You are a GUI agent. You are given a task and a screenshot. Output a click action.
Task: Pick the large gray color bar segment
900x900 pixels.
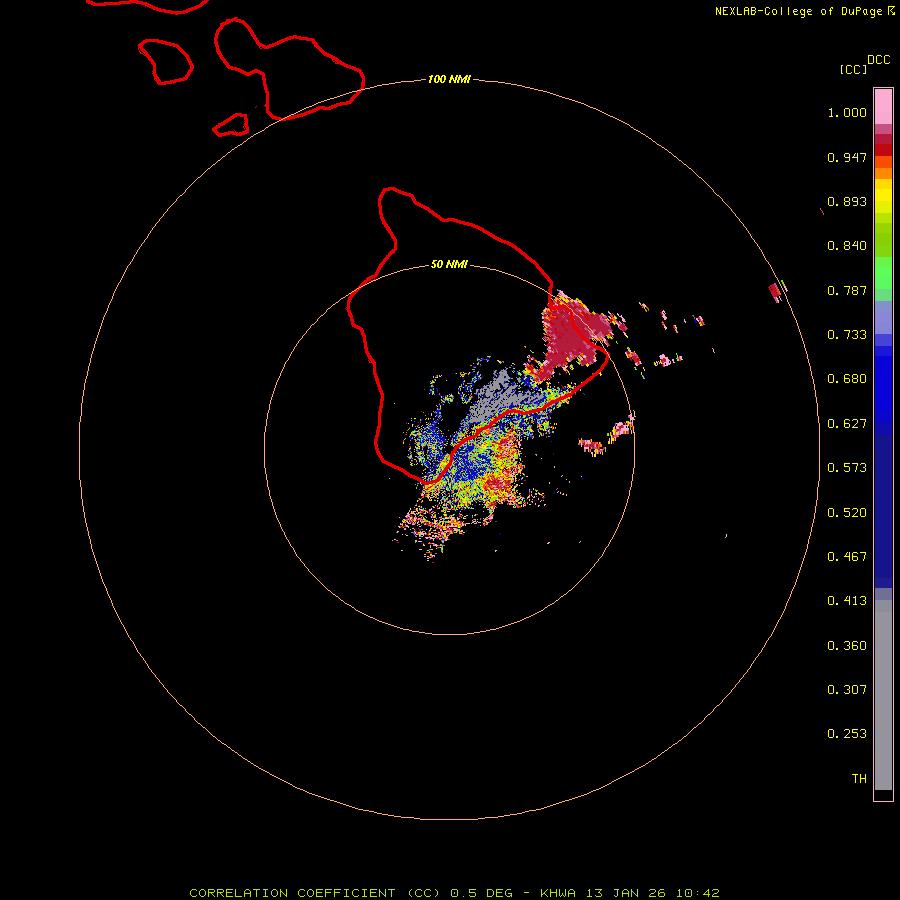click(883, 695)
